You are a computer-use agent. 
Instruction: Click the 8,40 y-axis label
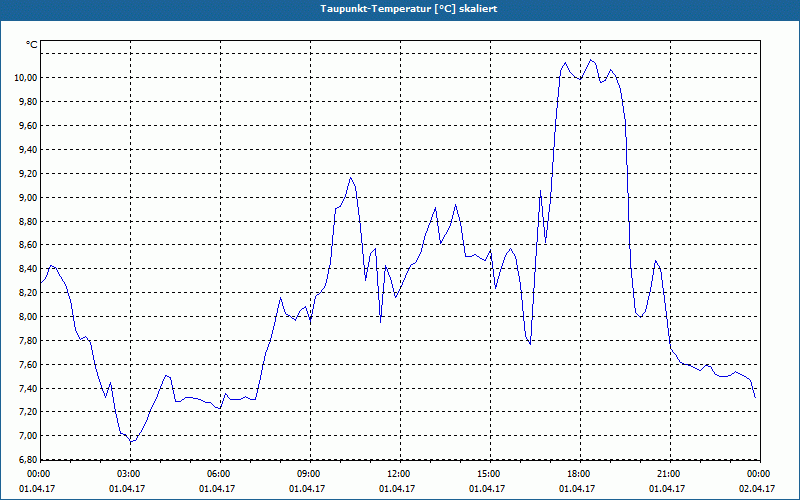tap(28, 269)
